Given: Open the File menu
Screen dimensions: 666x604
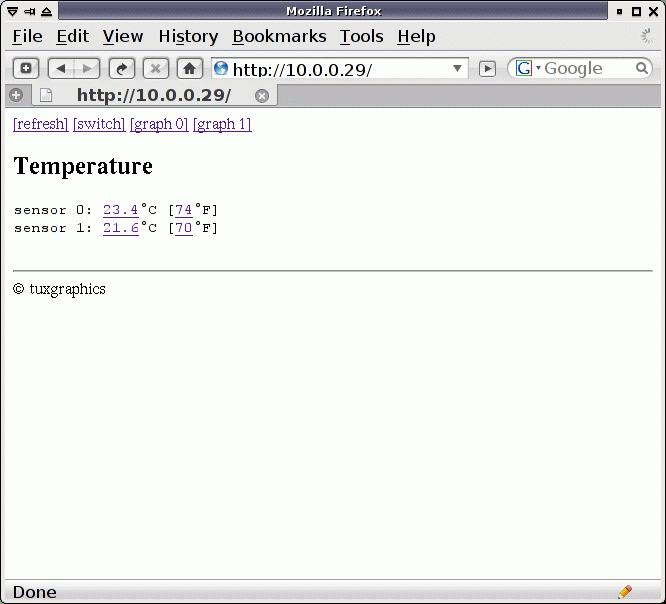Looking at the screenshot, I should (28, 37).
